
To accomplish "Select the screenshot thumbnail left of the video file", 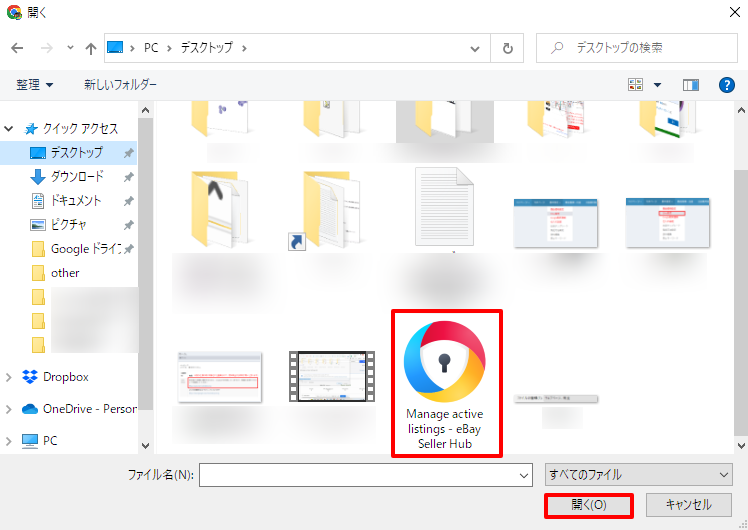I will (220, 377).
